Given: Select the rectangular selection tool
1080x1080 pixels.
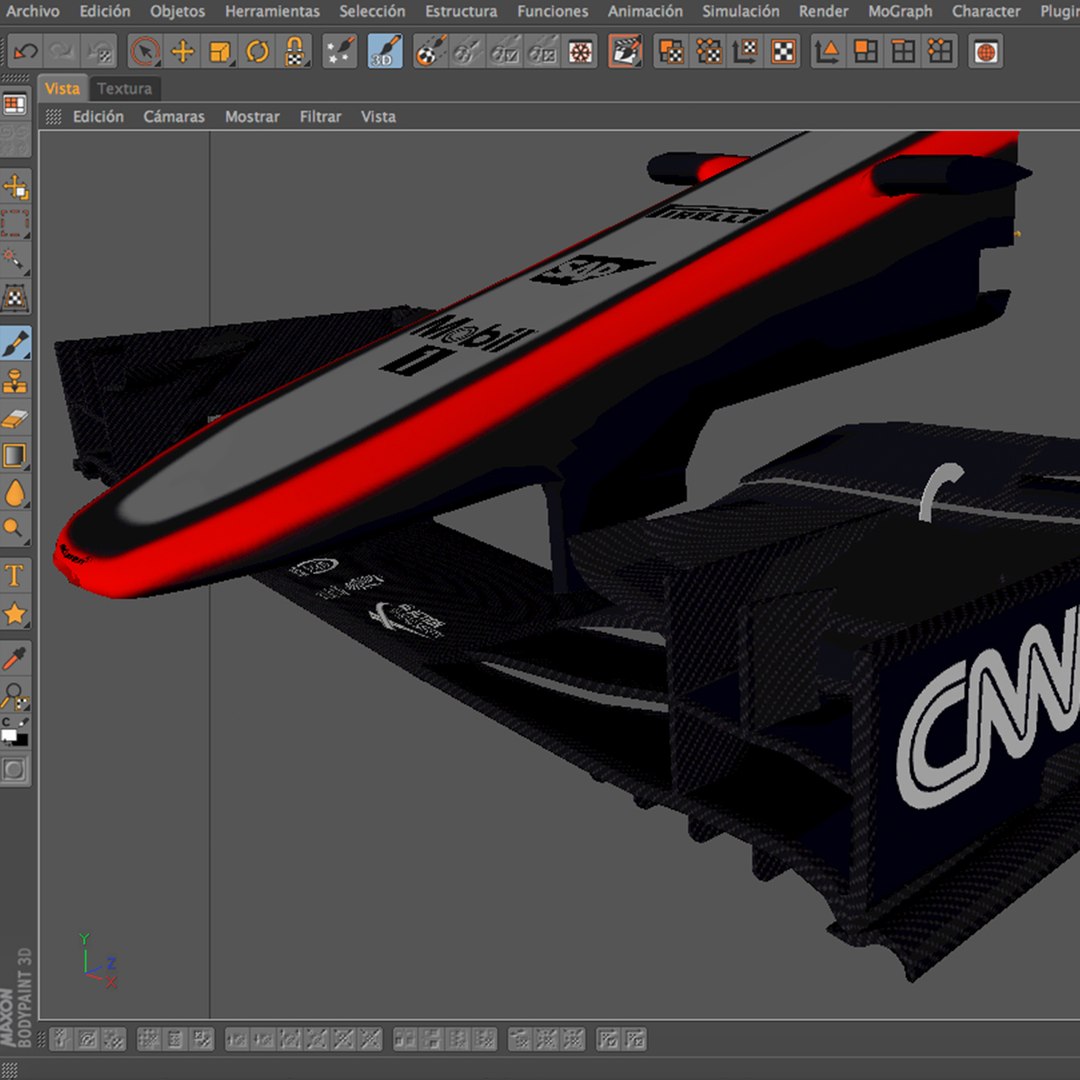Looking at the screenshot, I should coord(15,224).
